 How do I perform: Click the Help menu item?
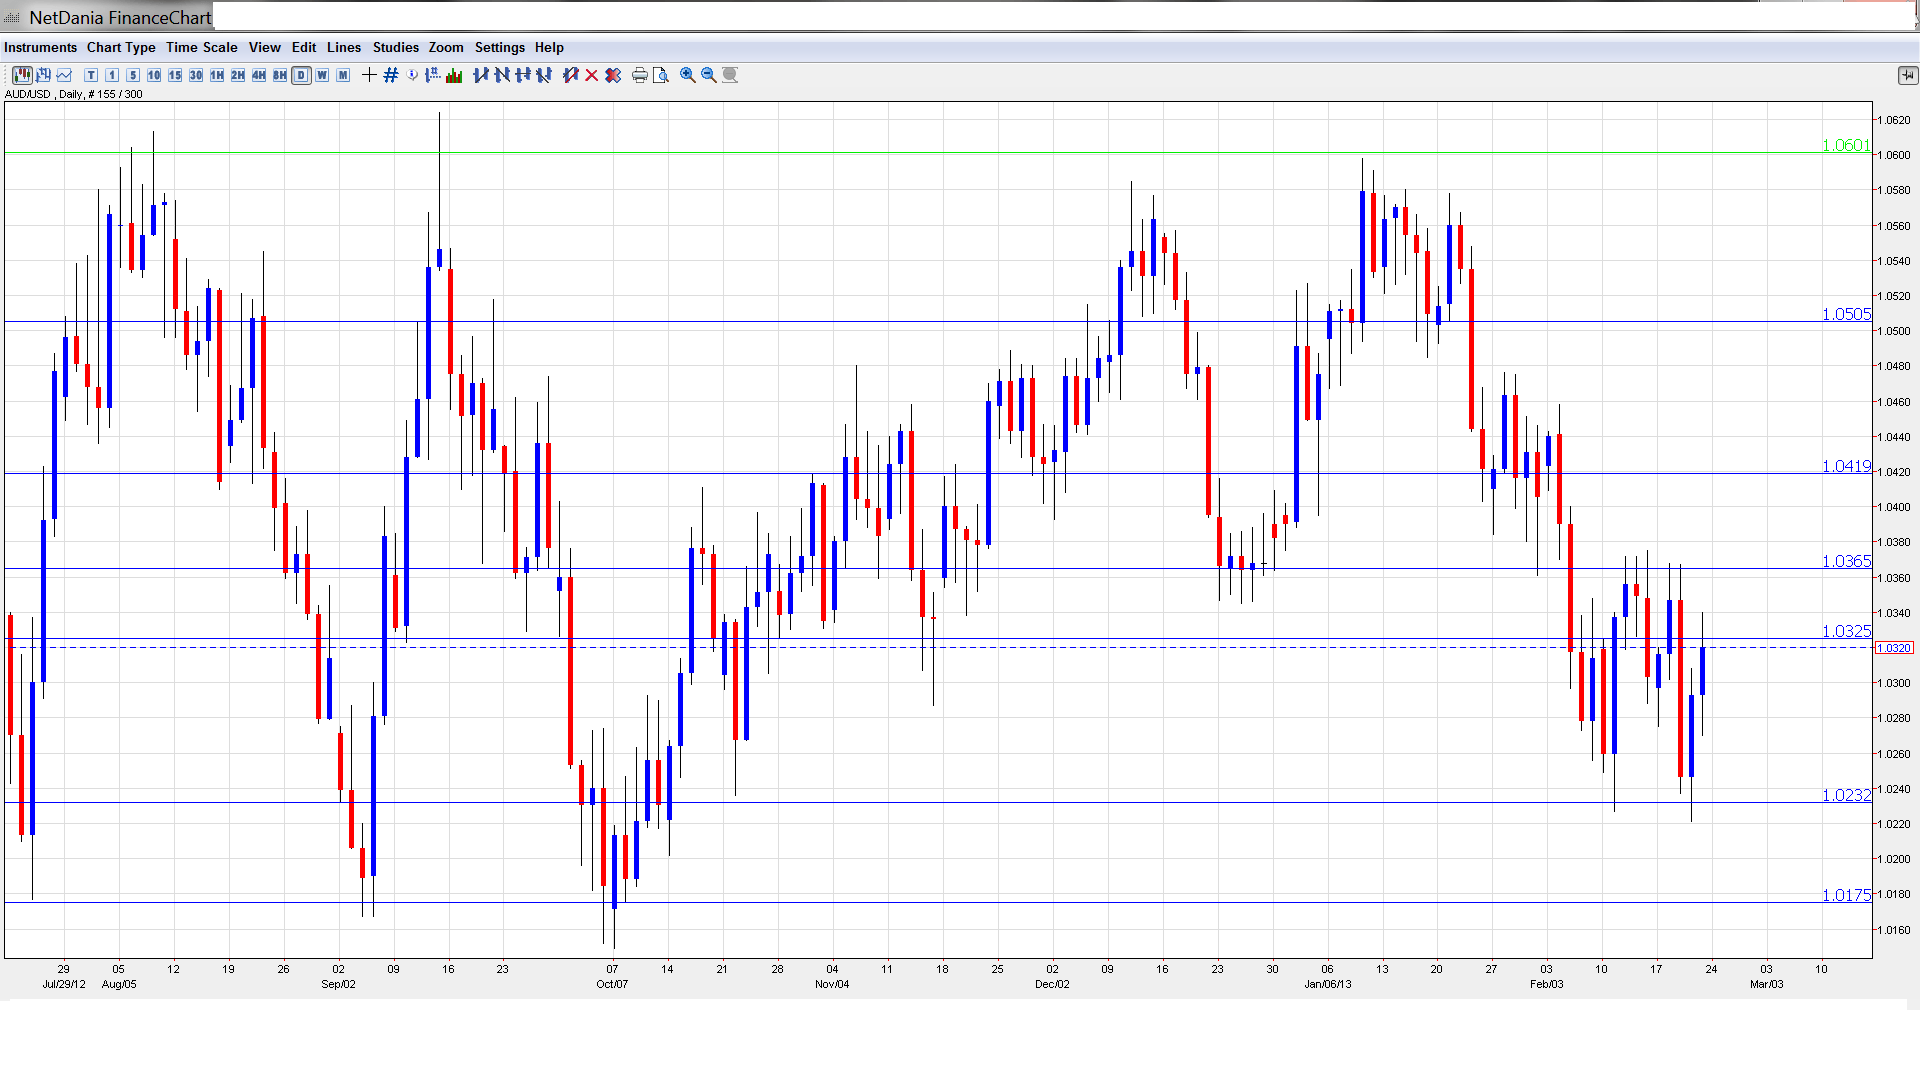coord(549,47)
